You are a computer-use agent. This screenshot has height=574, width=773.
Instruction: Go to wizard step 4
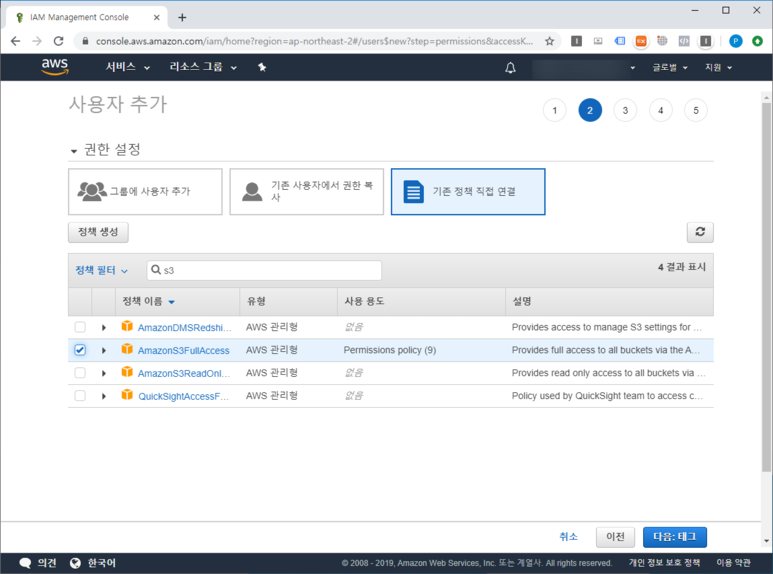point(661,110)
